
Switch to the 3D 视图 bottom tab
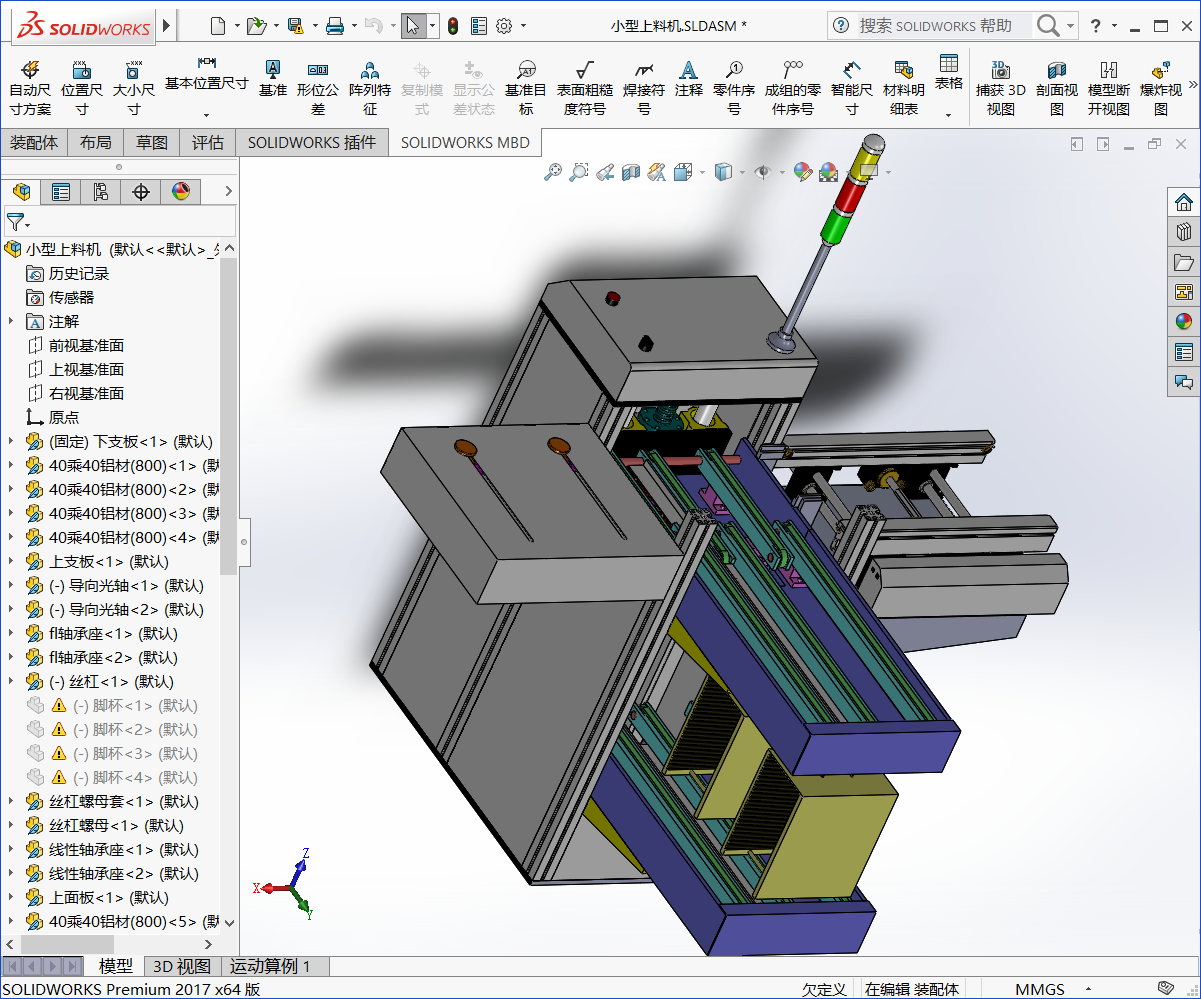(x=181, y=966)
